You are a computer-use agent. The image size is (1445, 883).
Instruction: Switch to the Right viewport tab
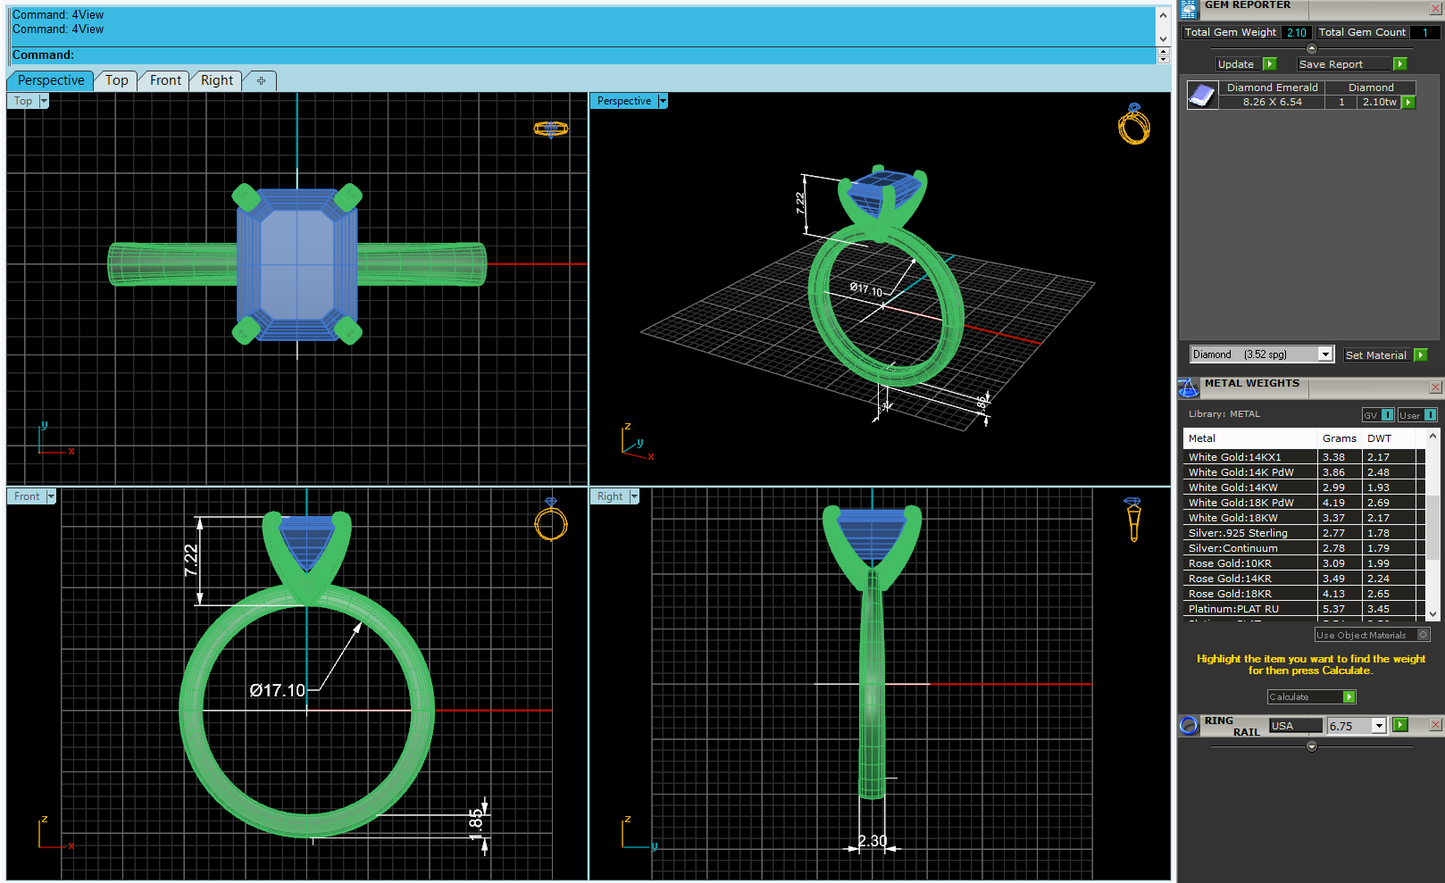click(217, 81)
